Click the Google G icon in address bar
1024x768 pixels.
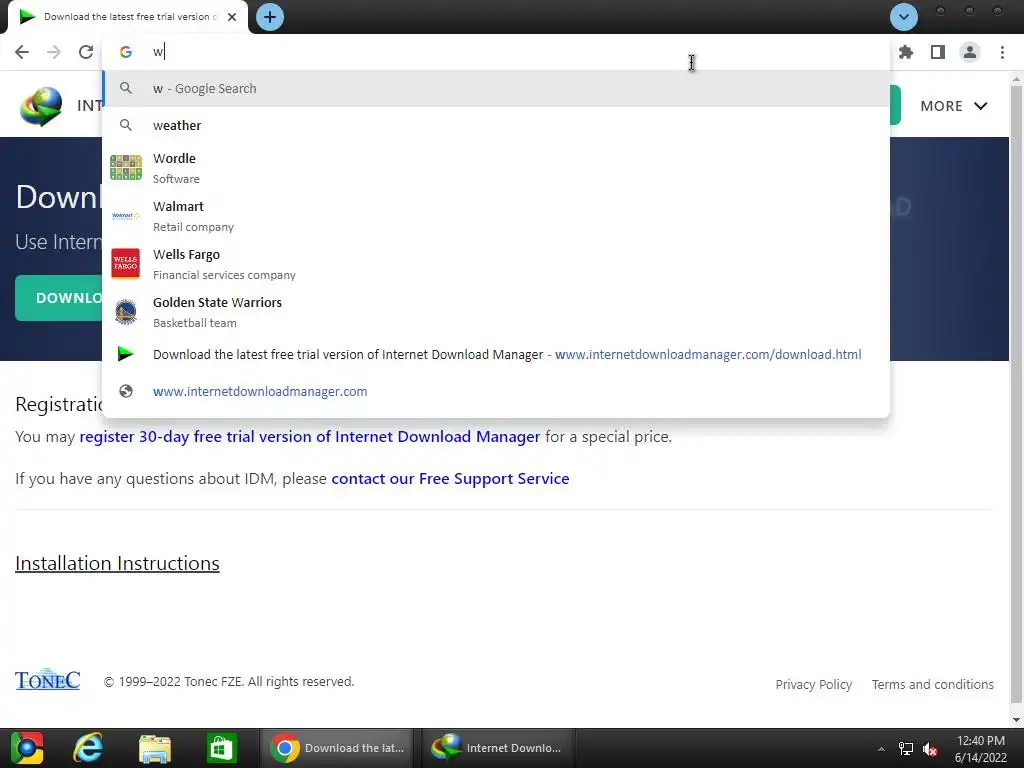click(x=126, y=52)
